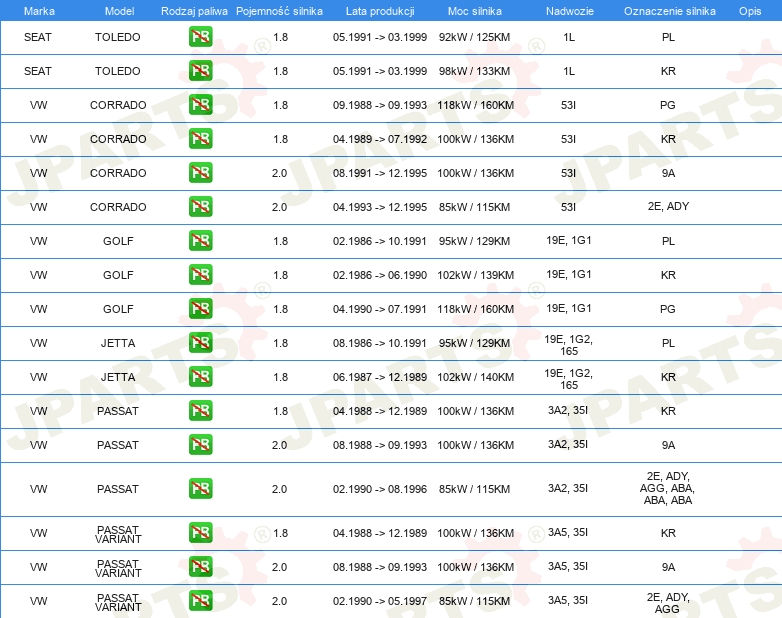Click 3A2, 35I body code in PASSAT 1.8 row
The width and height of the screenshot is (782, 618).
pos(568,411)
